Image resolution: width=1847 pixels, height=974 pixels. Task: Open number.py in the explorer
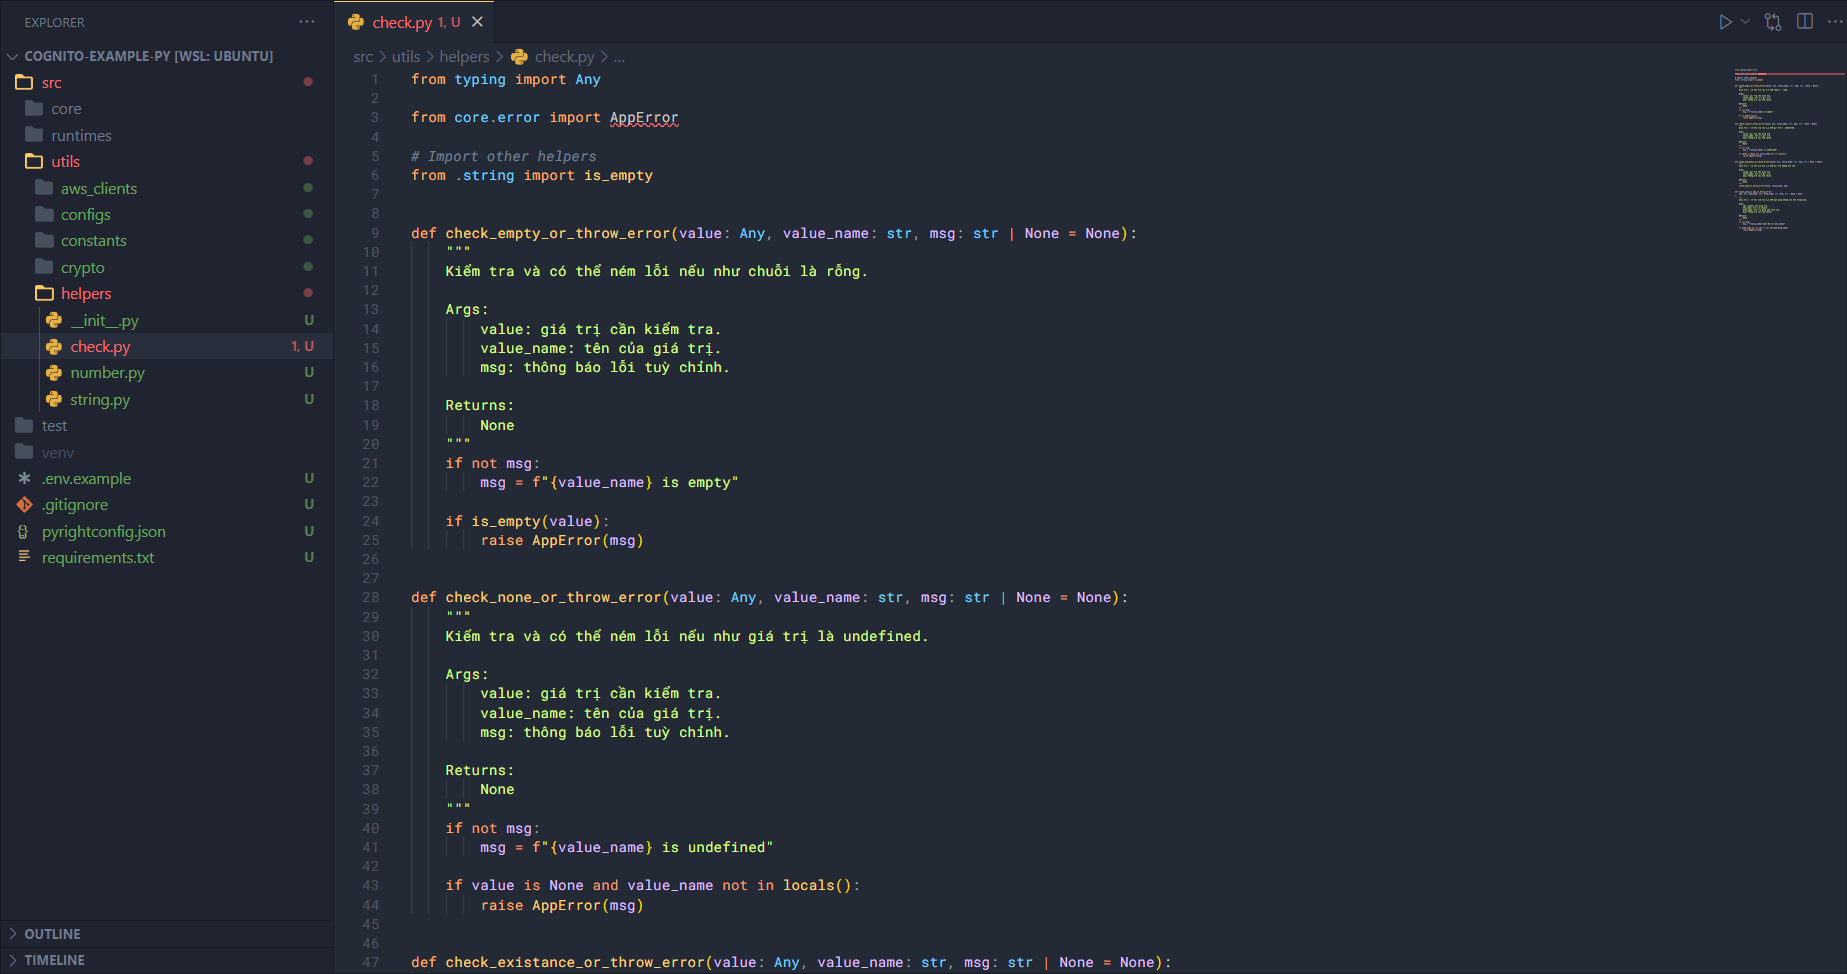click(x=107, y=373)
